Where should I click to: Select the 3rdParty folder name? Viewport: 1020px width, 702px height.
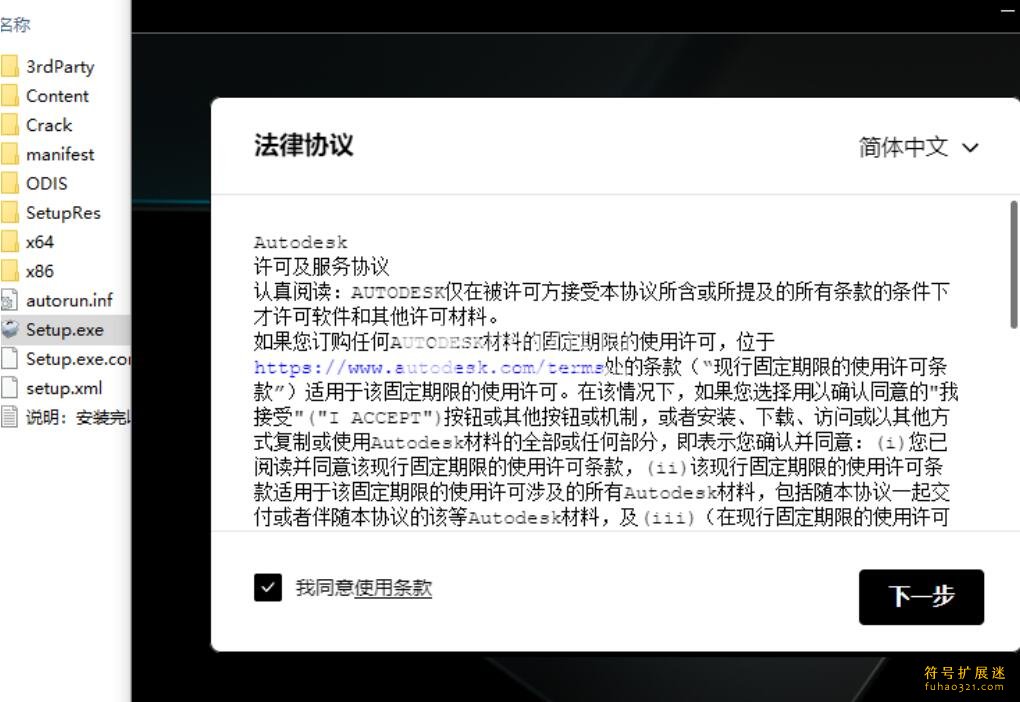[x=60, y=67]
